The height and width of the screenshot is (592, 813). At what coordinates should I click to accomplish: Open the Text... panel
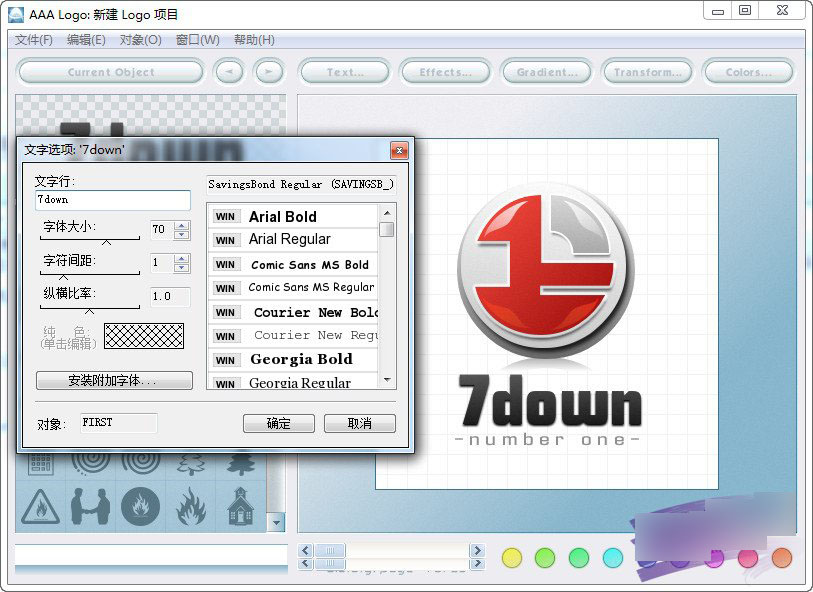coord(345,72)
